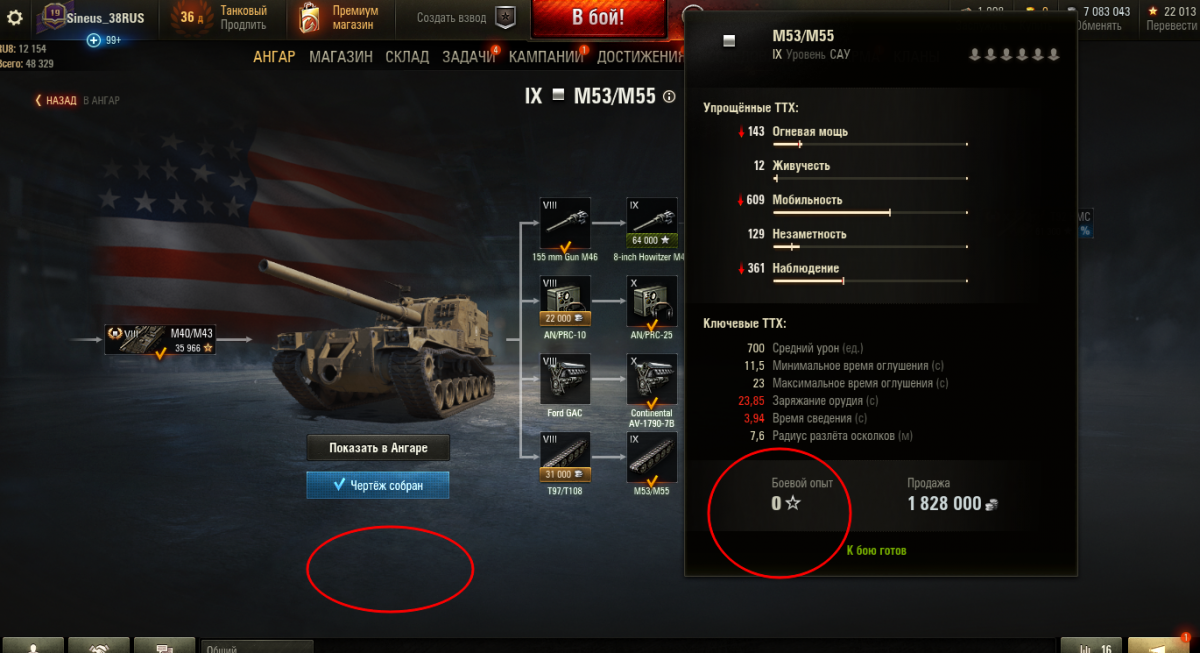Select the 155 mm Gun M46 module
Image resolution: width=1200 pixels, height=653 pixels.
click(x=565, y=223)
